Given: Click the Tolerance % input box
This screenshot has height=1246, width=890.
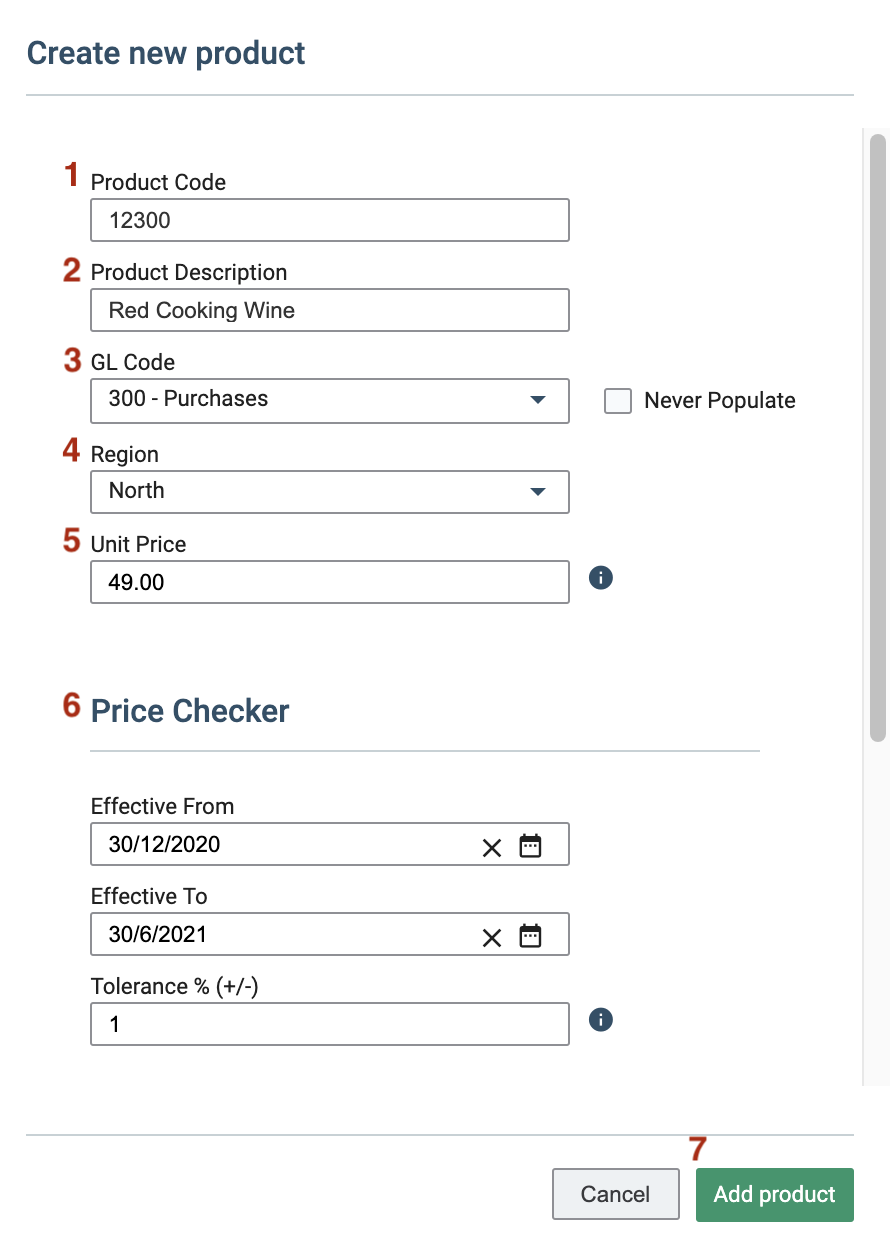Looking at the screenshot, I should tap(330, 1024).
